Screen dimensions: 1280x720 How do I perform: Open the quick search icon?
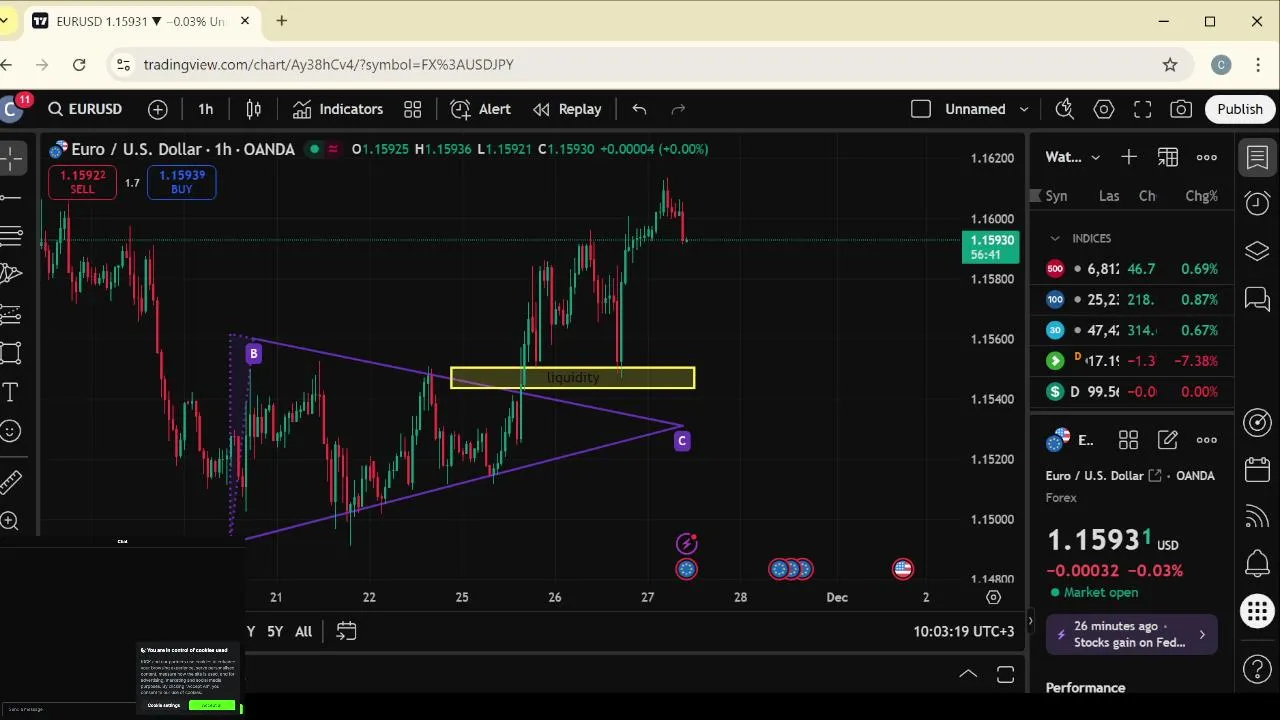[x=1064, y=109]
